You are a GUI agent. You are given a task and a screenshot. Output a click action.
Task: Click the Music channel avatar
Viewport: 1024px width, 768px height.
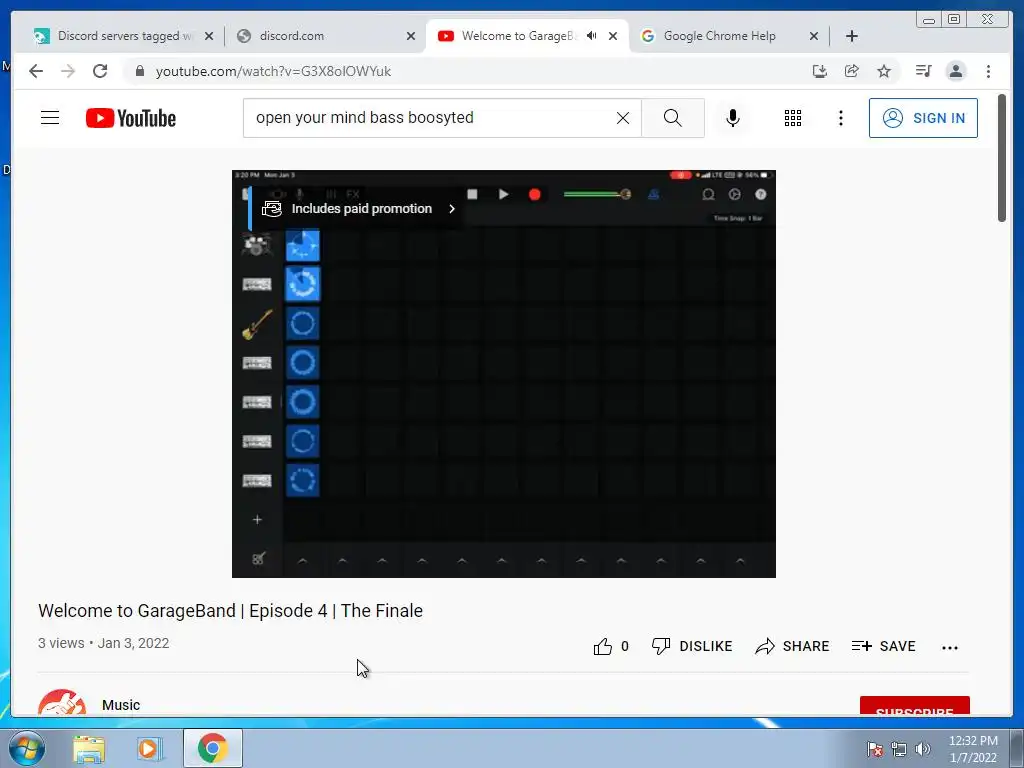[62, 702]
